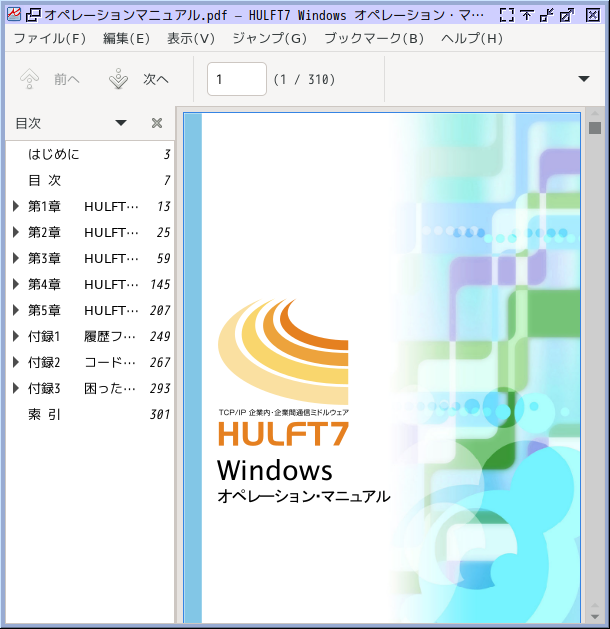Open the 目次 sidebar view dropdown
This screenshot has width=610, height=629.
pos(121,123)
